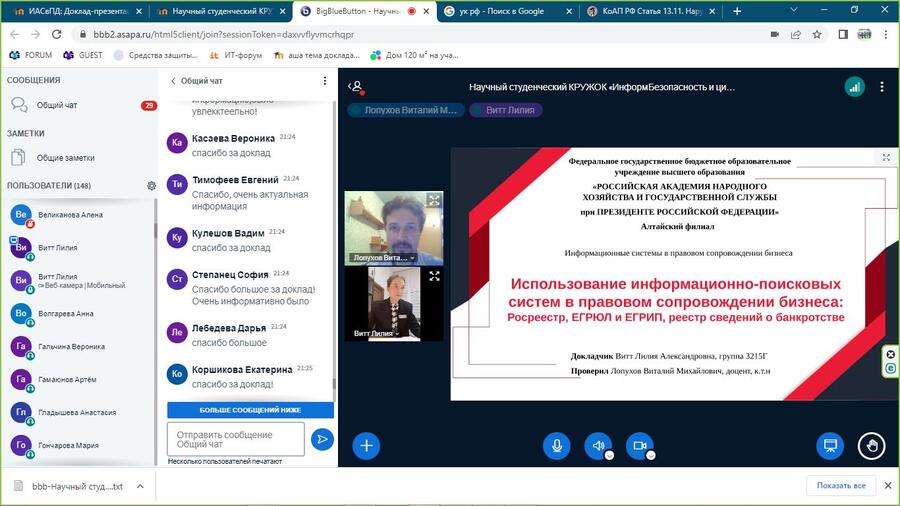The image size is (900, 506).
Task: Open webcam button's small dropdown arrow
Action: [651, 456]
